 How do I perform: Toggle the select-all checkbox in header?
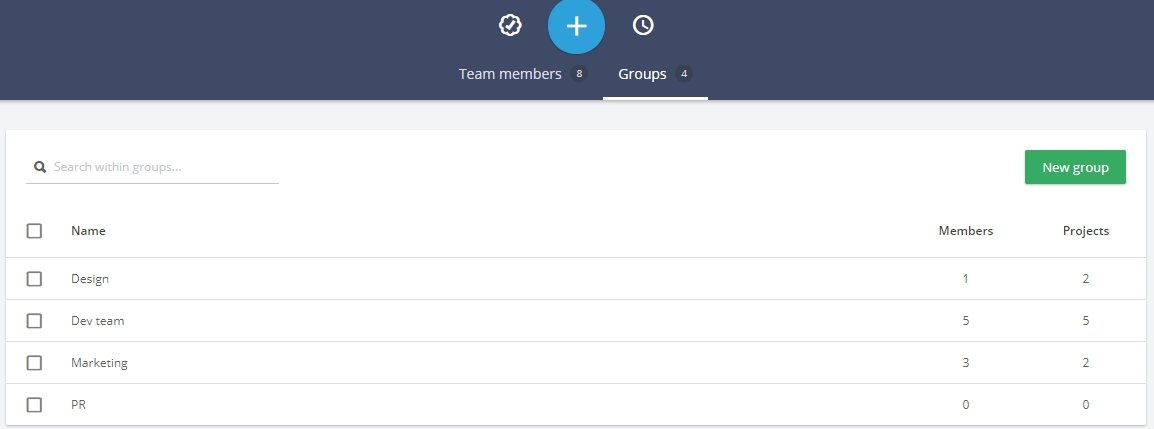click(34, 231)
